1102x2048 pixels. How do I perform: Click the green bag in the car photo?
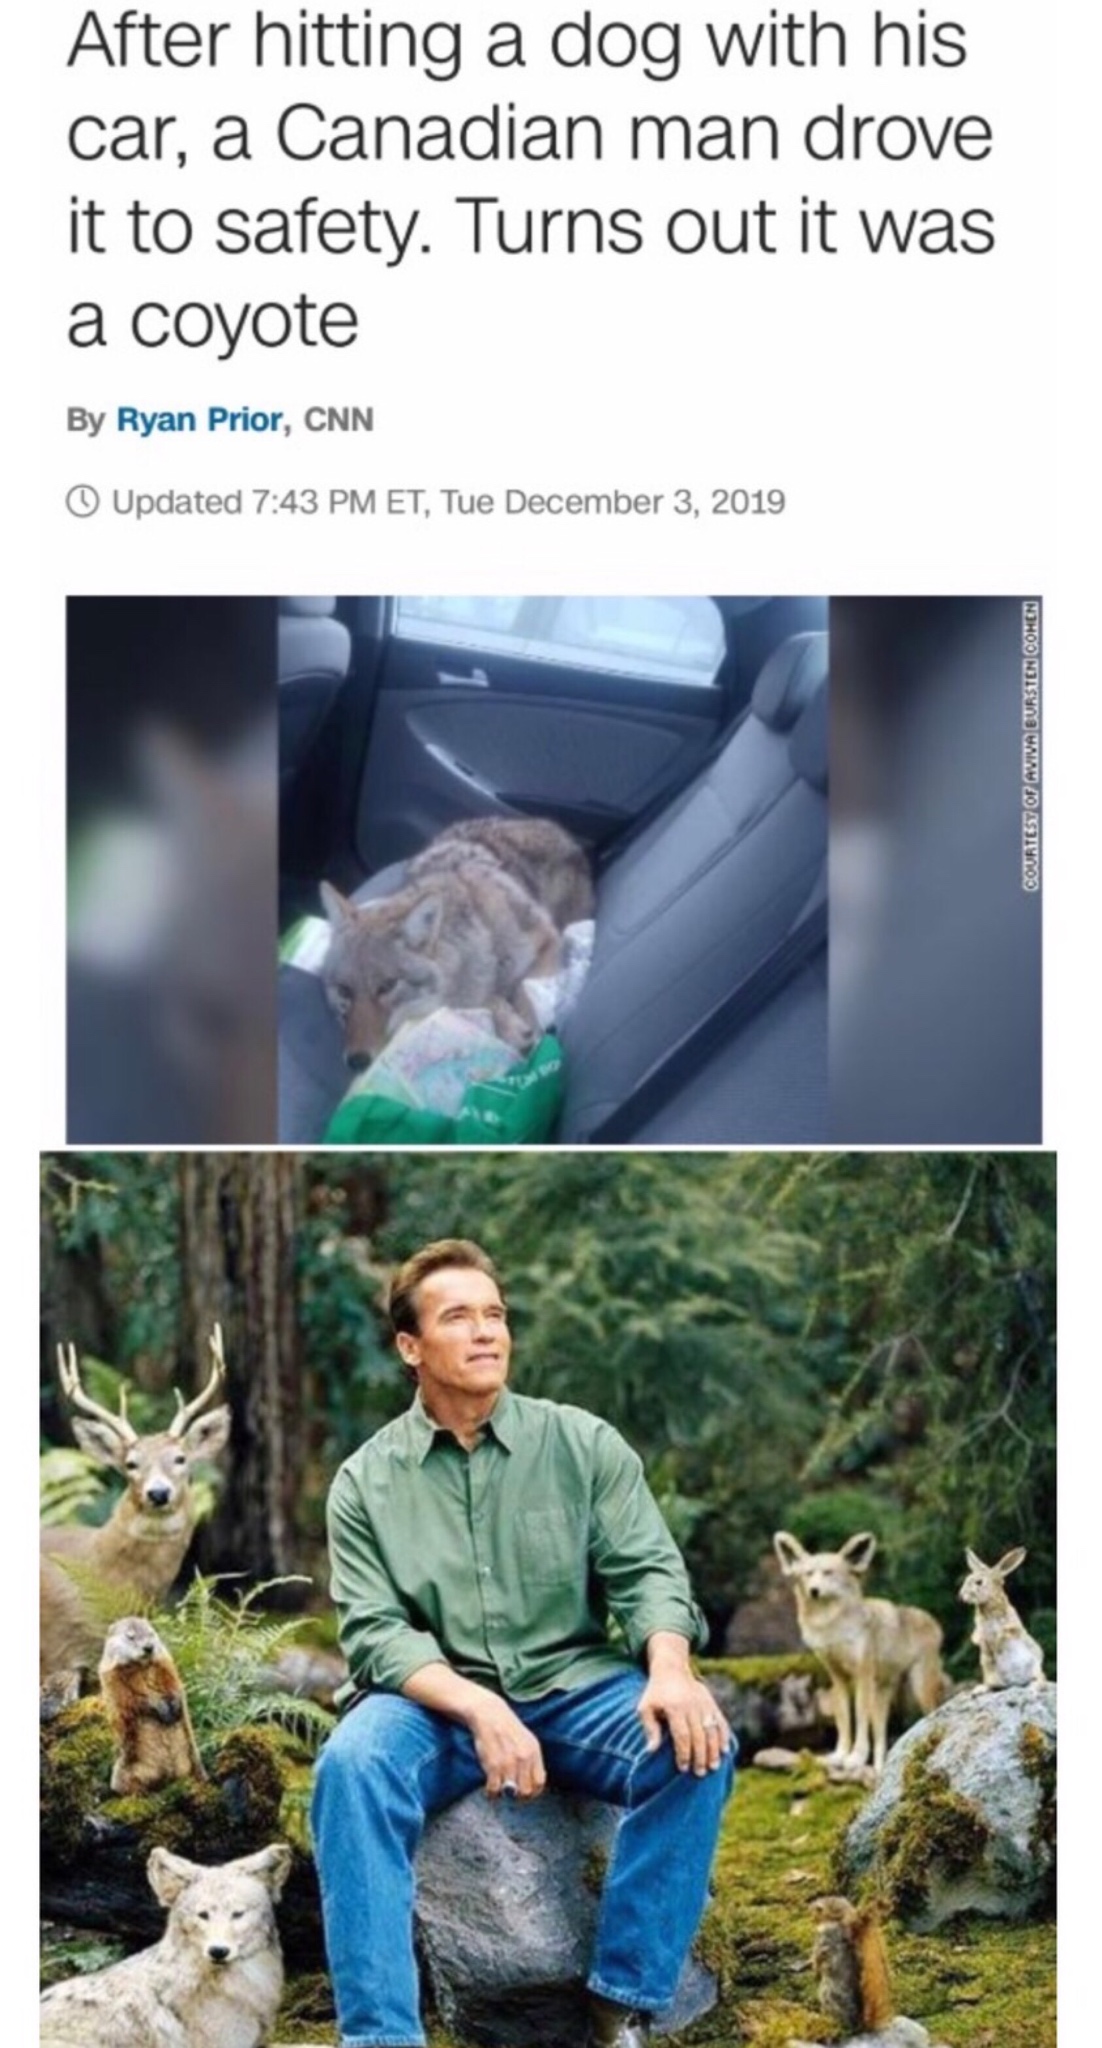tap(490, 1095)
